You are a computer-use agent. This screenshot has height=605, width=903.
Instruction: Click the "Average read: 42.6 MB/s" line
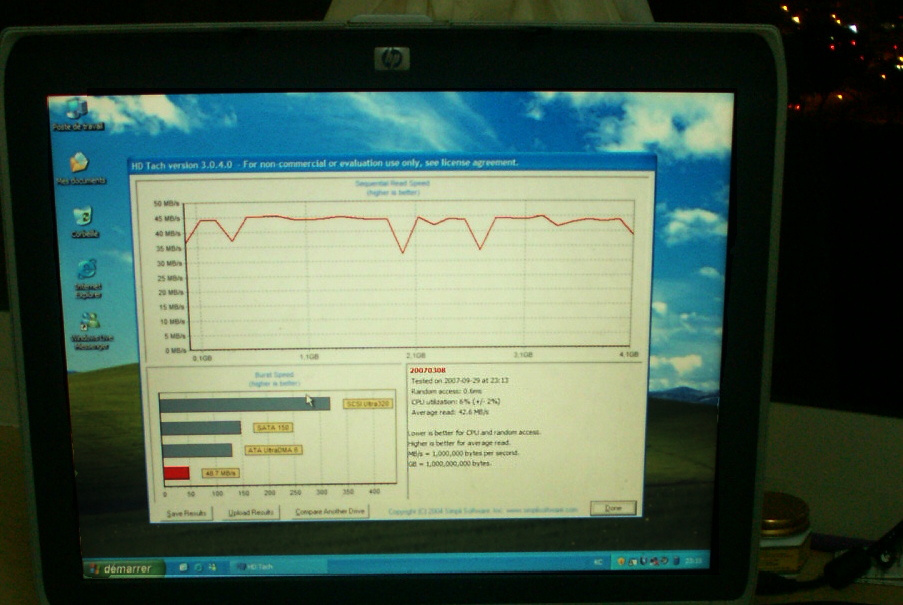click(450, 412)
